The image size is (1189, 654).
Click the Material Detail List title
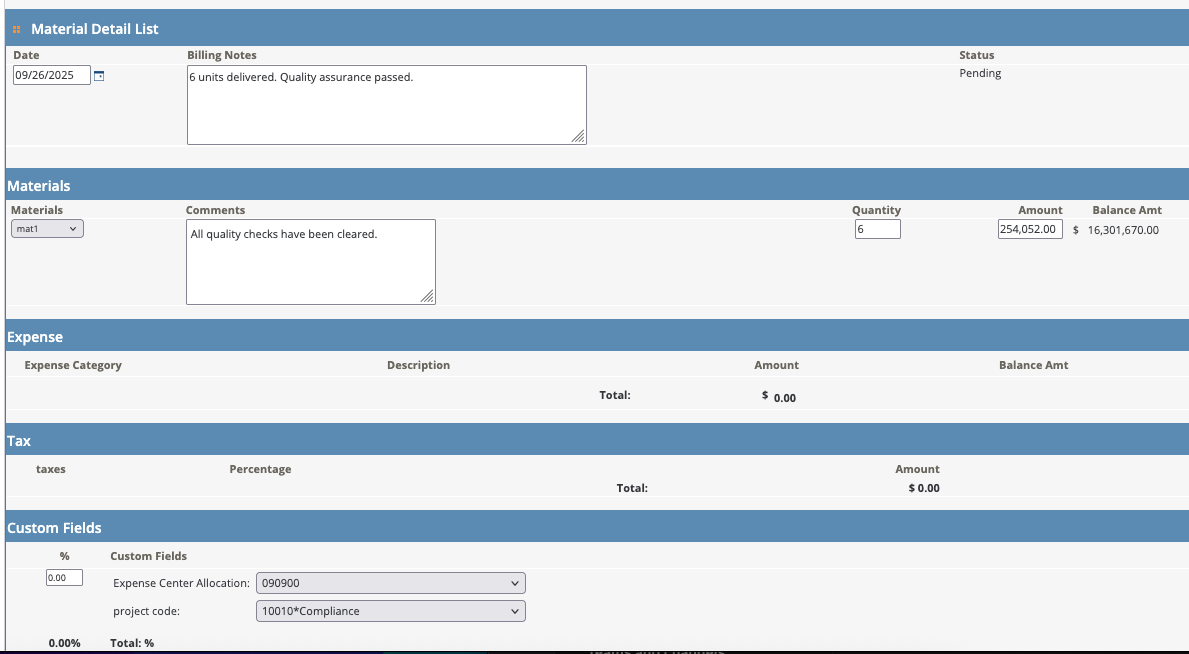click(x=95, y=30)
